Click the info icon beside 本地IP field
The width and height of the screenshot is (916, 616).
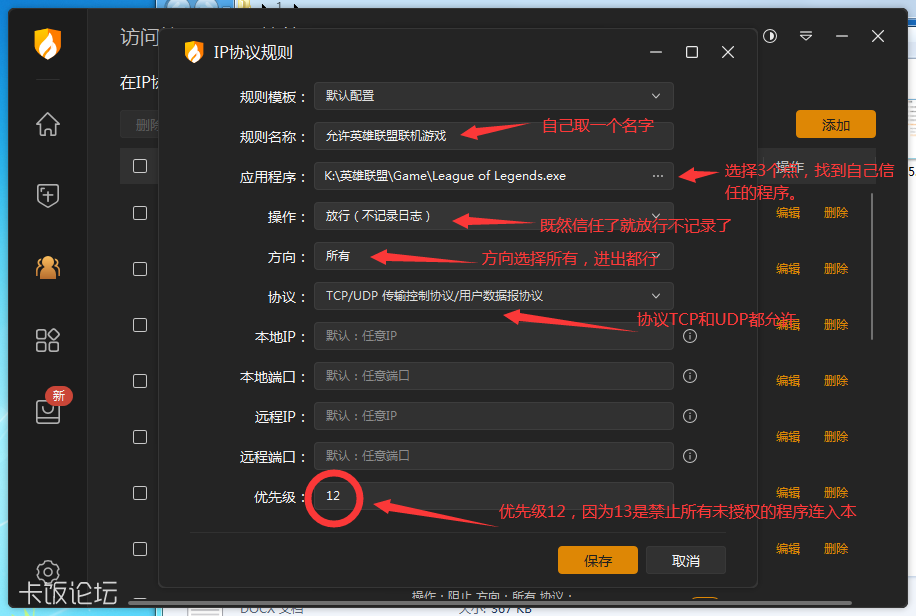click(x=688, y=337)
